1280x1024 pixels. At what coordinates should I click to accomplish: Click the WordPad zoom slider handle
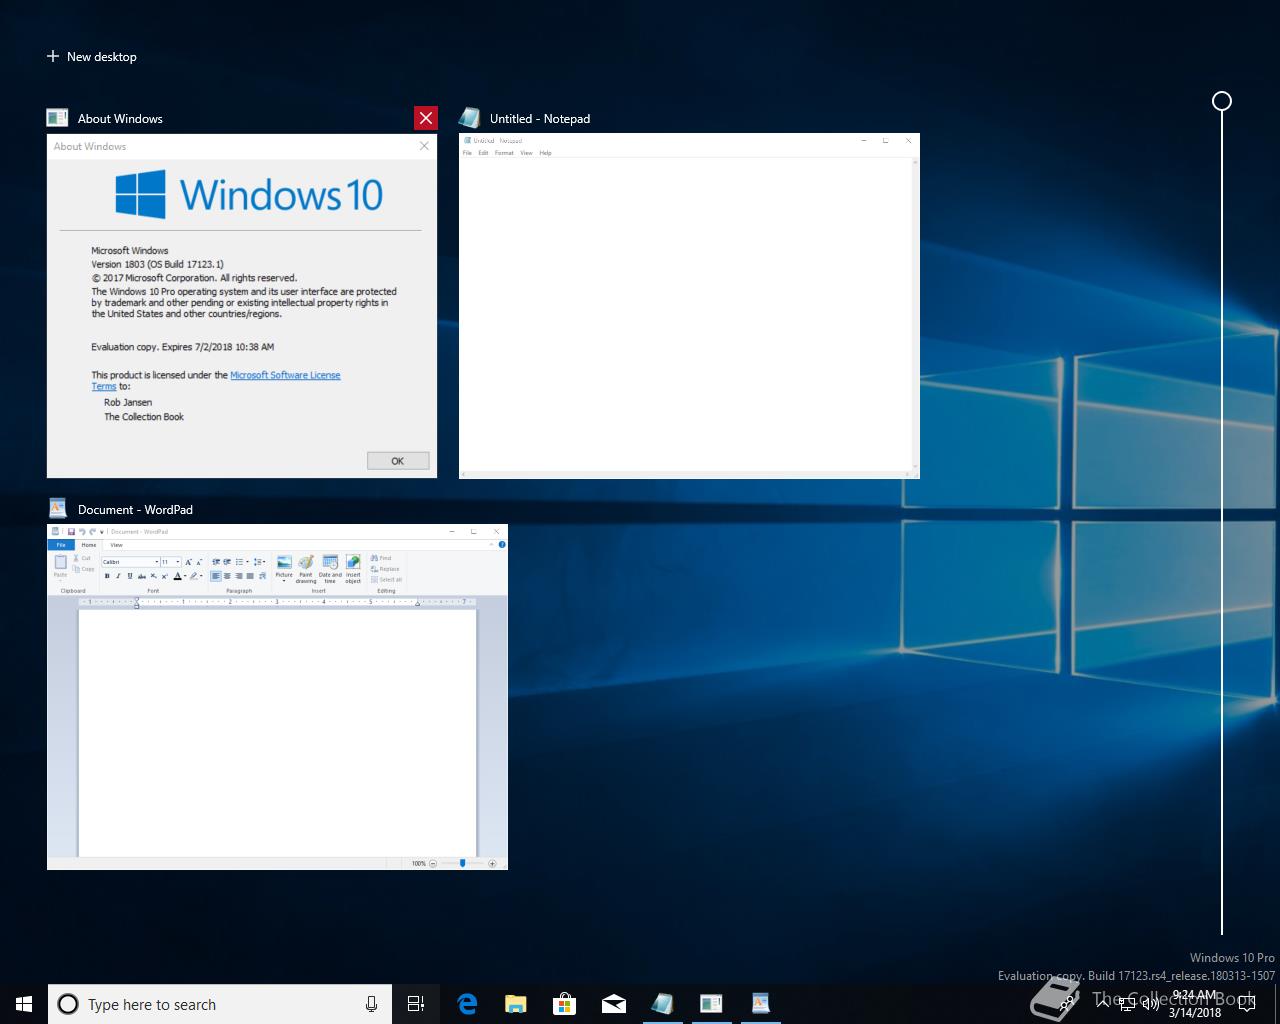462,862
